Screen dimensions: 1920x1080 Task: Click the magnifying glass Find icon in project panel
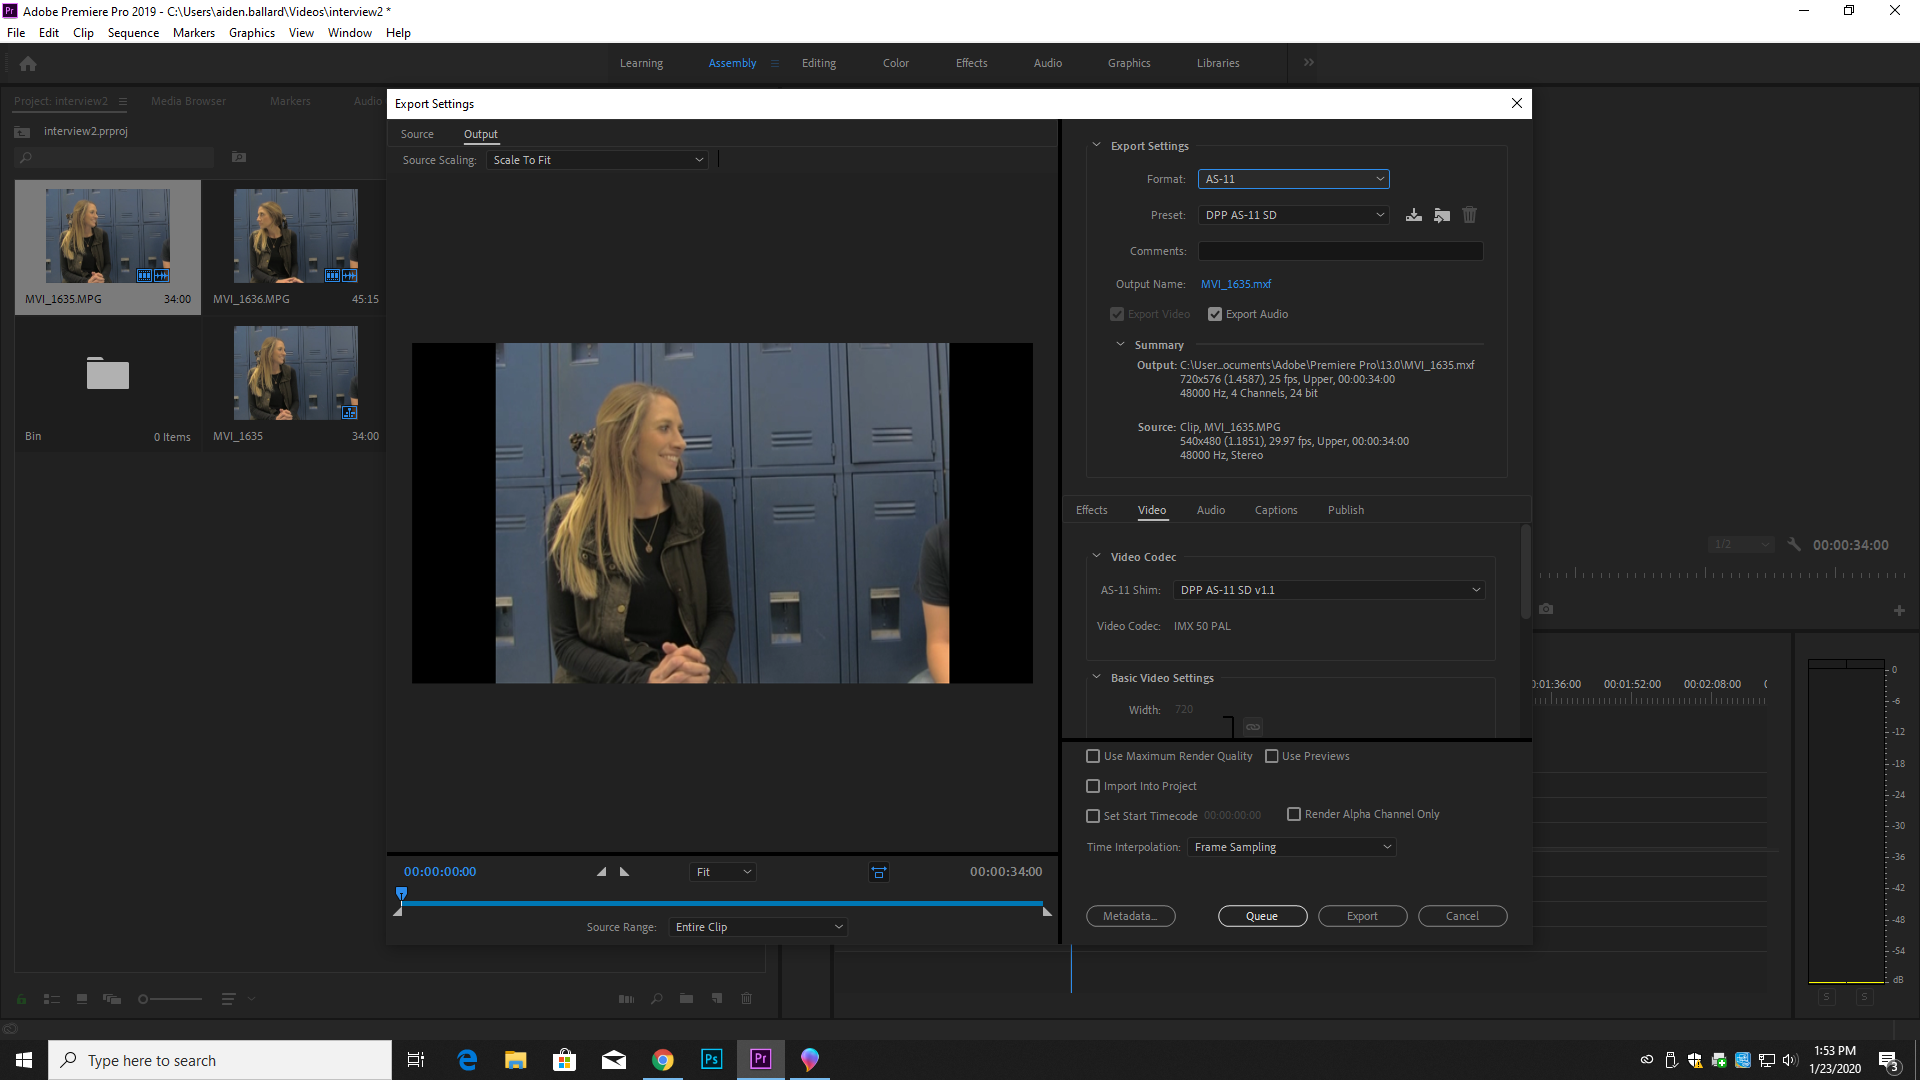click(655, 998)
